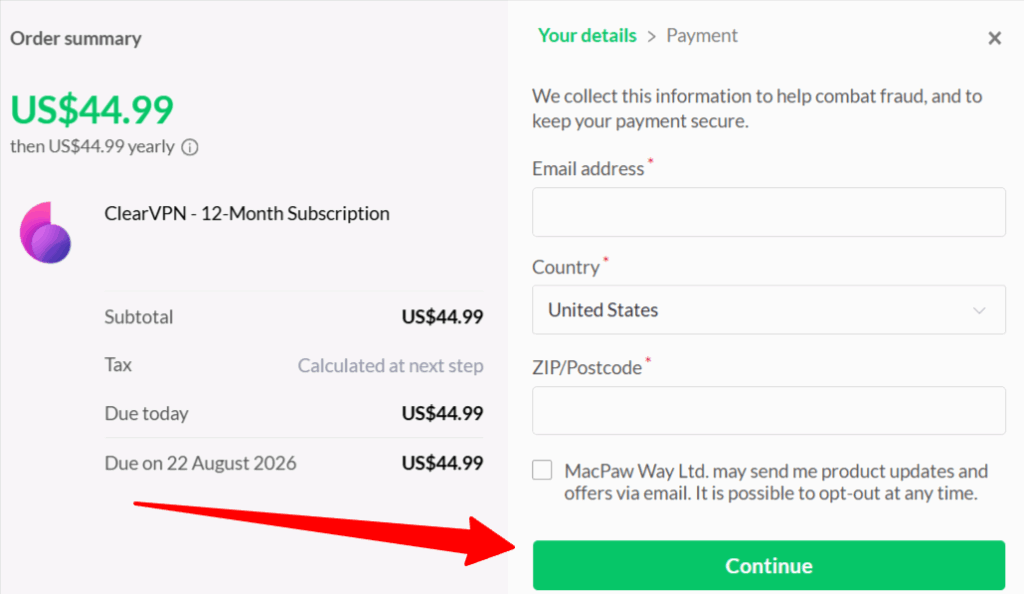The image size is (1024, 594).
Task: Click the chevron arrow in Country field
Action: point(979,310)
